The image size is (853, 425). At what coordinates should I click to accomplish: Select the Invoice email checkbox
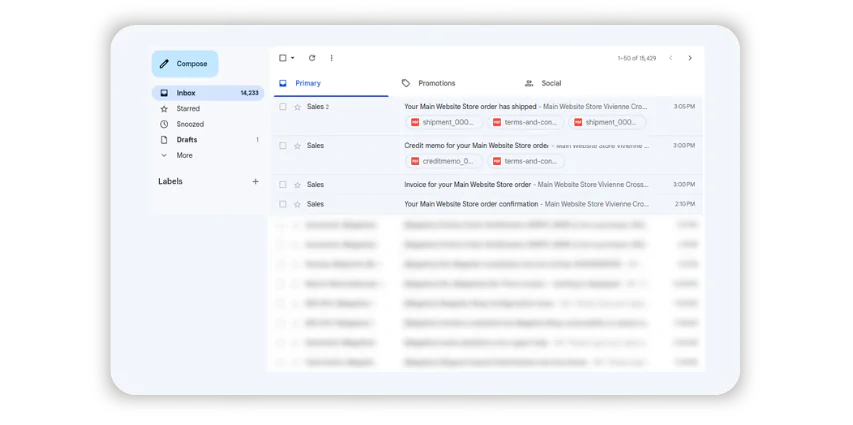282,184
